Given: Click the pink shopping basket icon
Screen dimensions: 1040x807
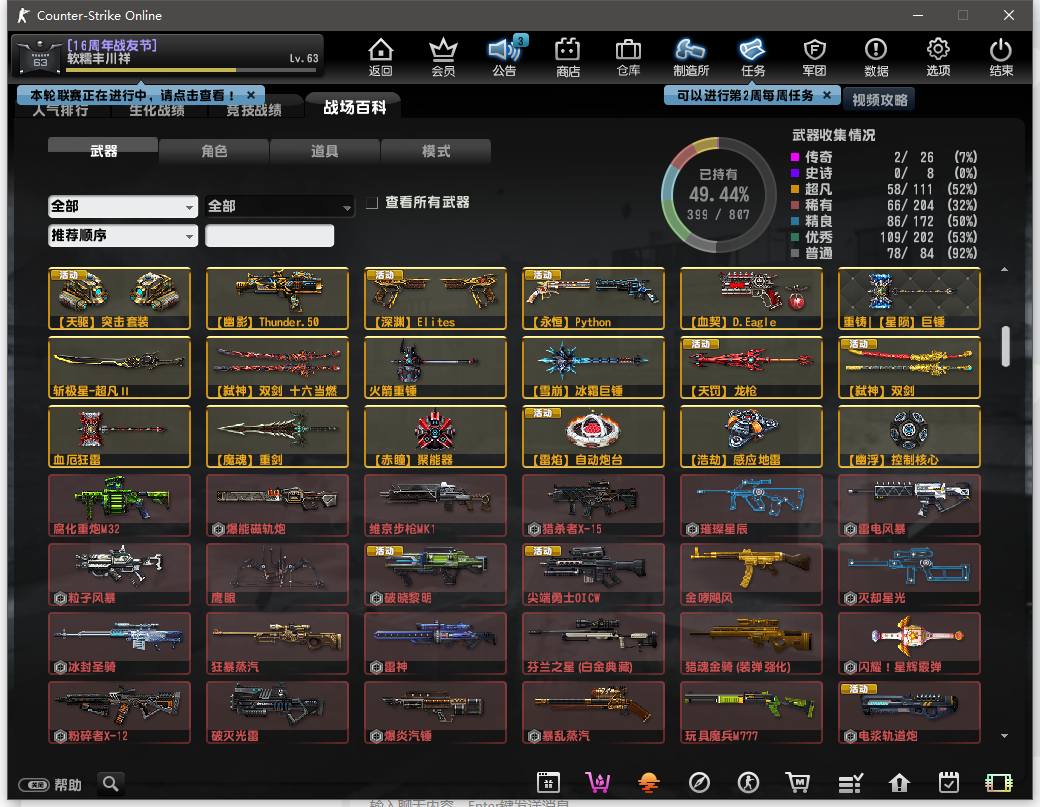Looking at the screenshot, I should (598, 783).
